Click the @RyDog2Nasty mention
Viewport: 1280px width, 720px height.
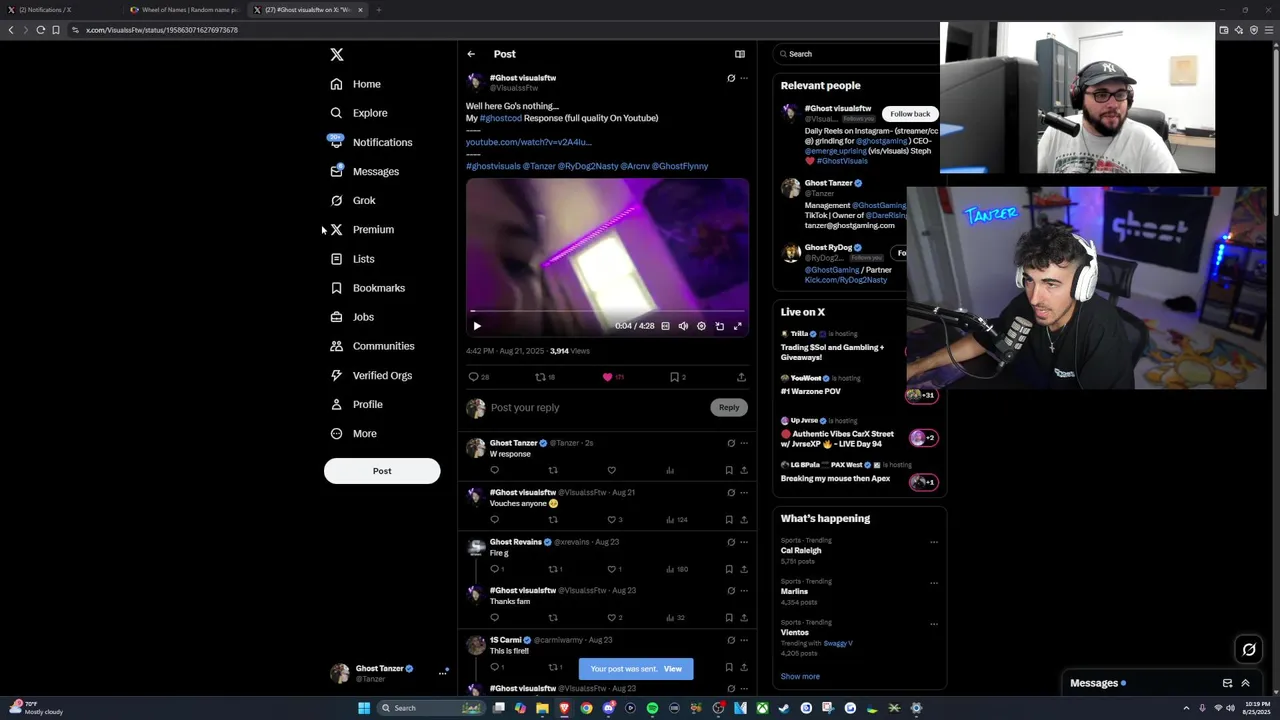coord(588,166)
